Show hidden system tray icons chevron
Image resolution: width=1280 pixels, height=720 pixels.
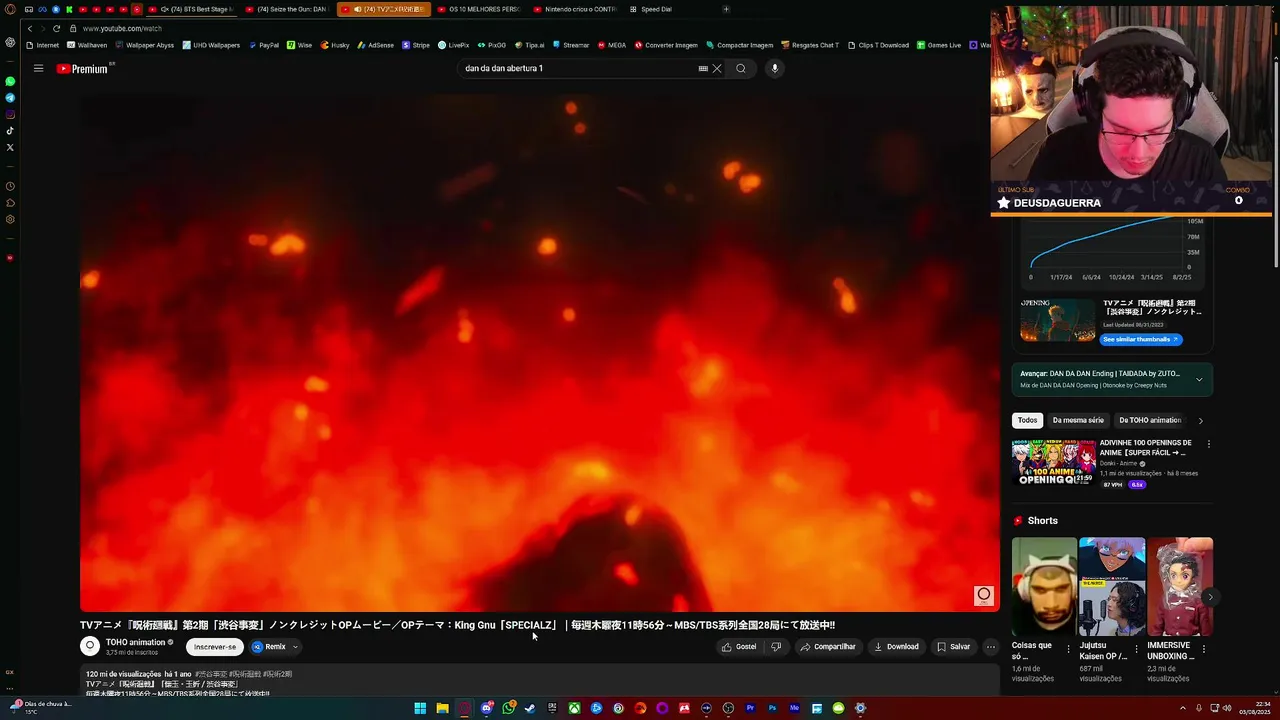1182,708
